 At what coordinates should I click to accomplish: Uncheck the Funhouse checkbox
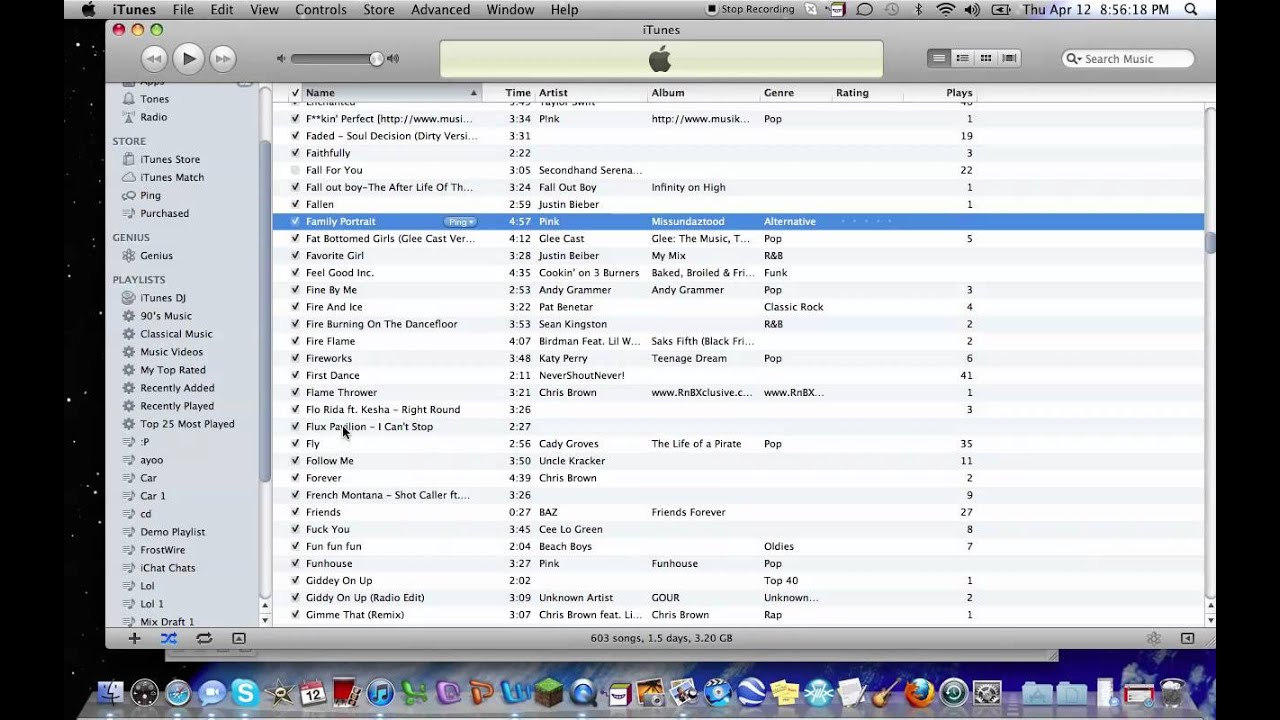point(295,563)
